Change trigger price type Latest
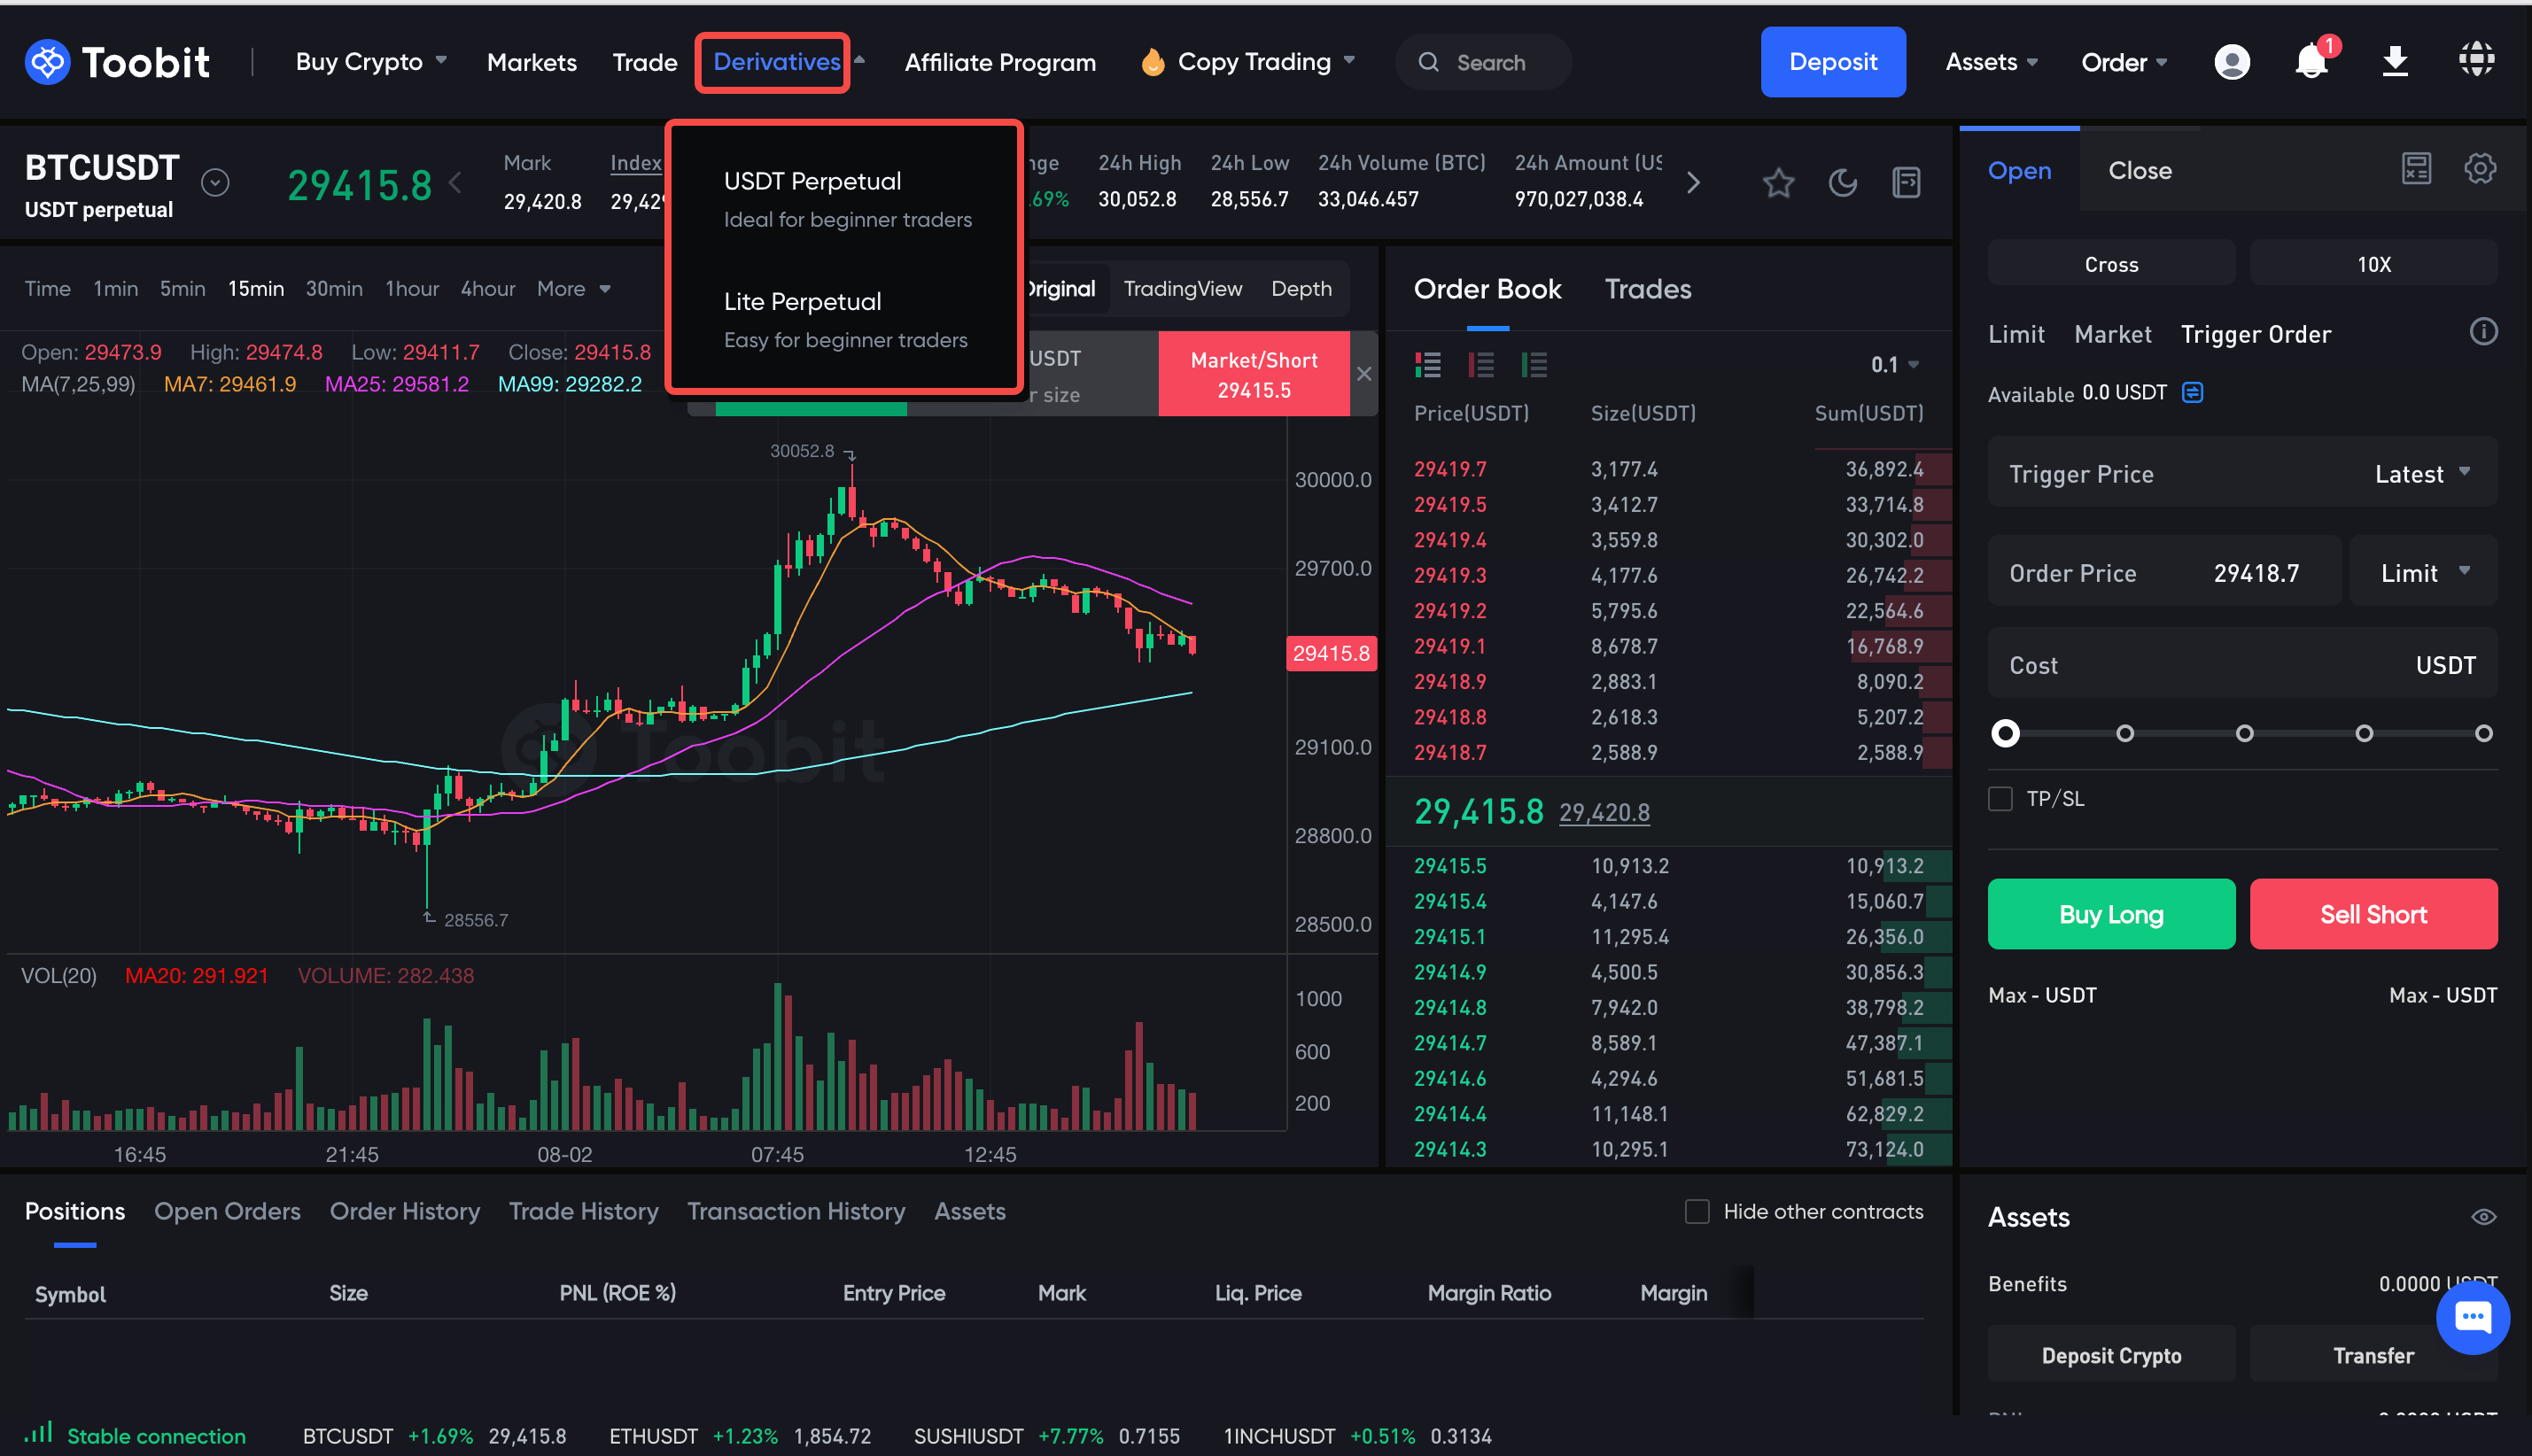The image size is (2532, 1456). (2422, 474)
